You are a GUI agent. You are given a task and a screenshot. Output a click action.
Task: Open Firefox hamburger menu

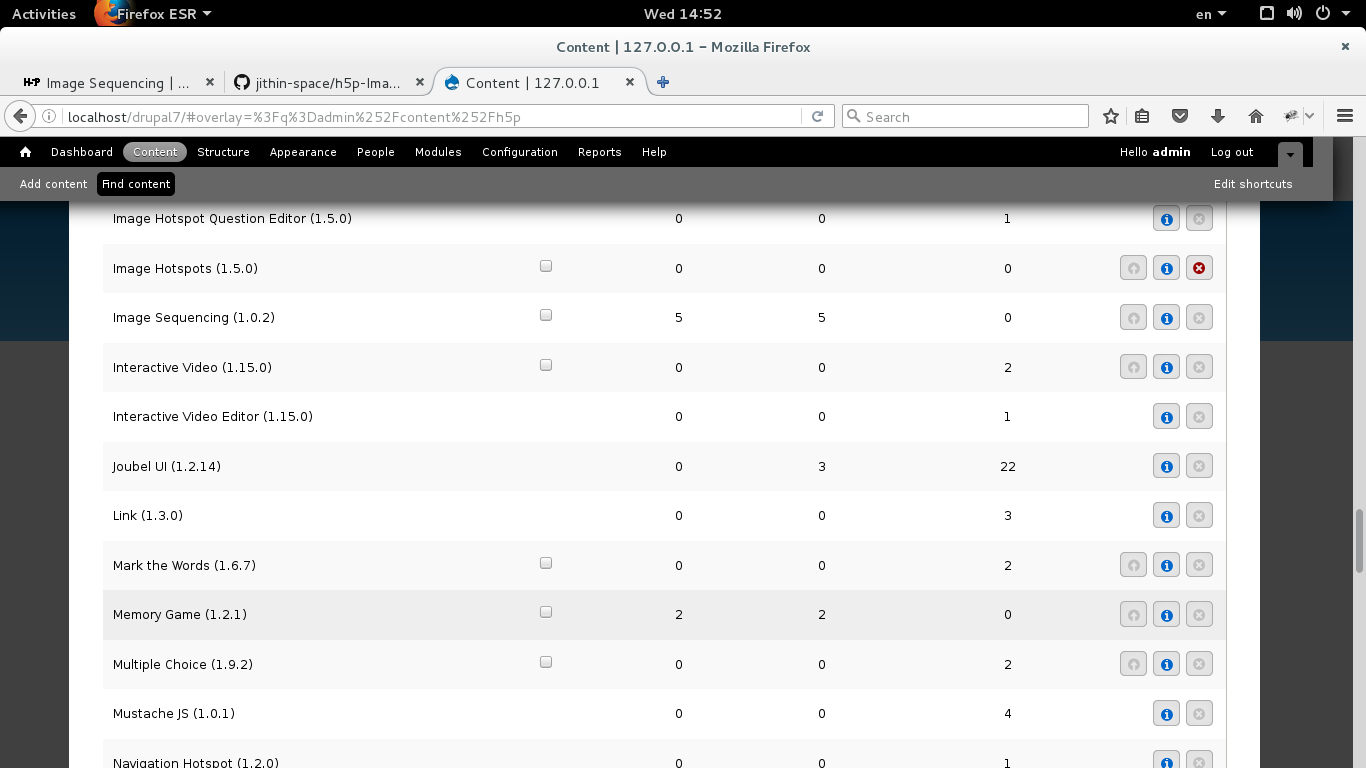tap(1345, 116)
